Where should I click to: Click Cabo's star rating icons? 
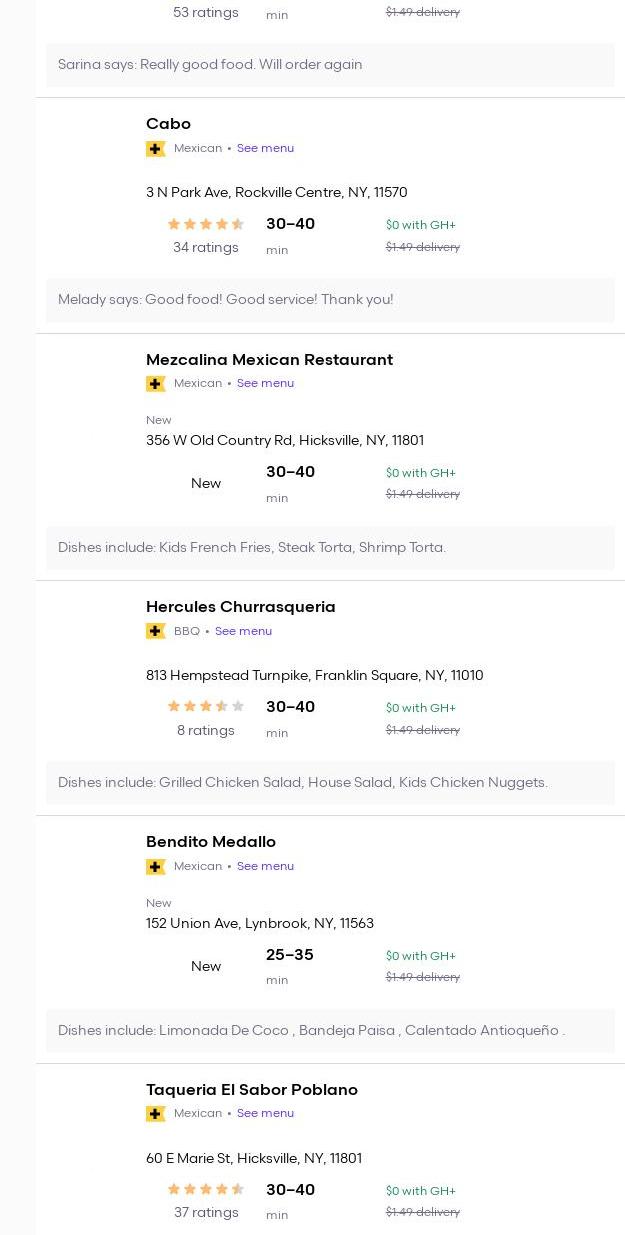coord(205,225)
